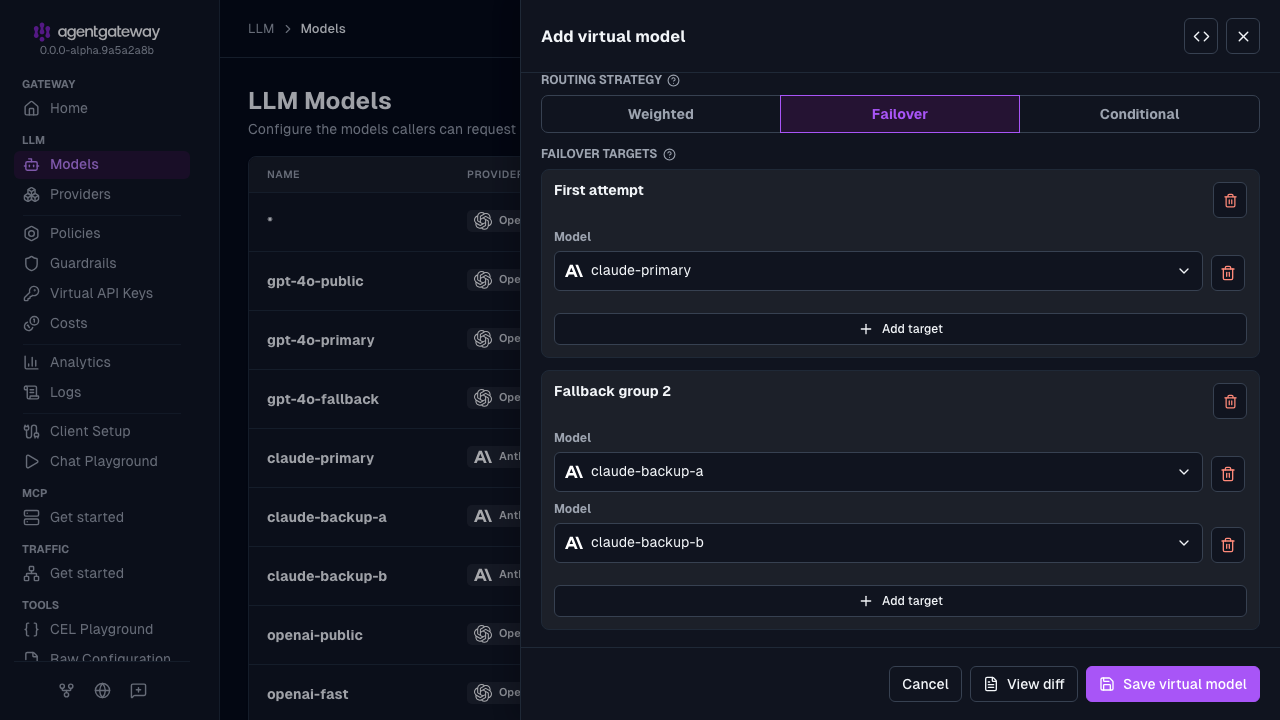Click the View diff button

click(x=1024, y=684)
